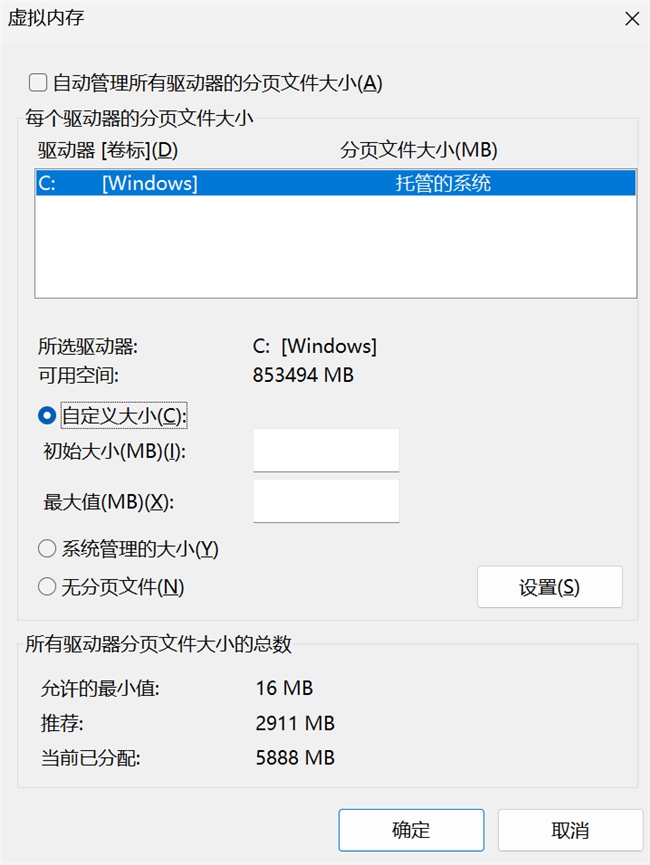The image size is (650, 865).
Task: Select drive C: [Windows] in the list
Action: click(x=150, y=183)
